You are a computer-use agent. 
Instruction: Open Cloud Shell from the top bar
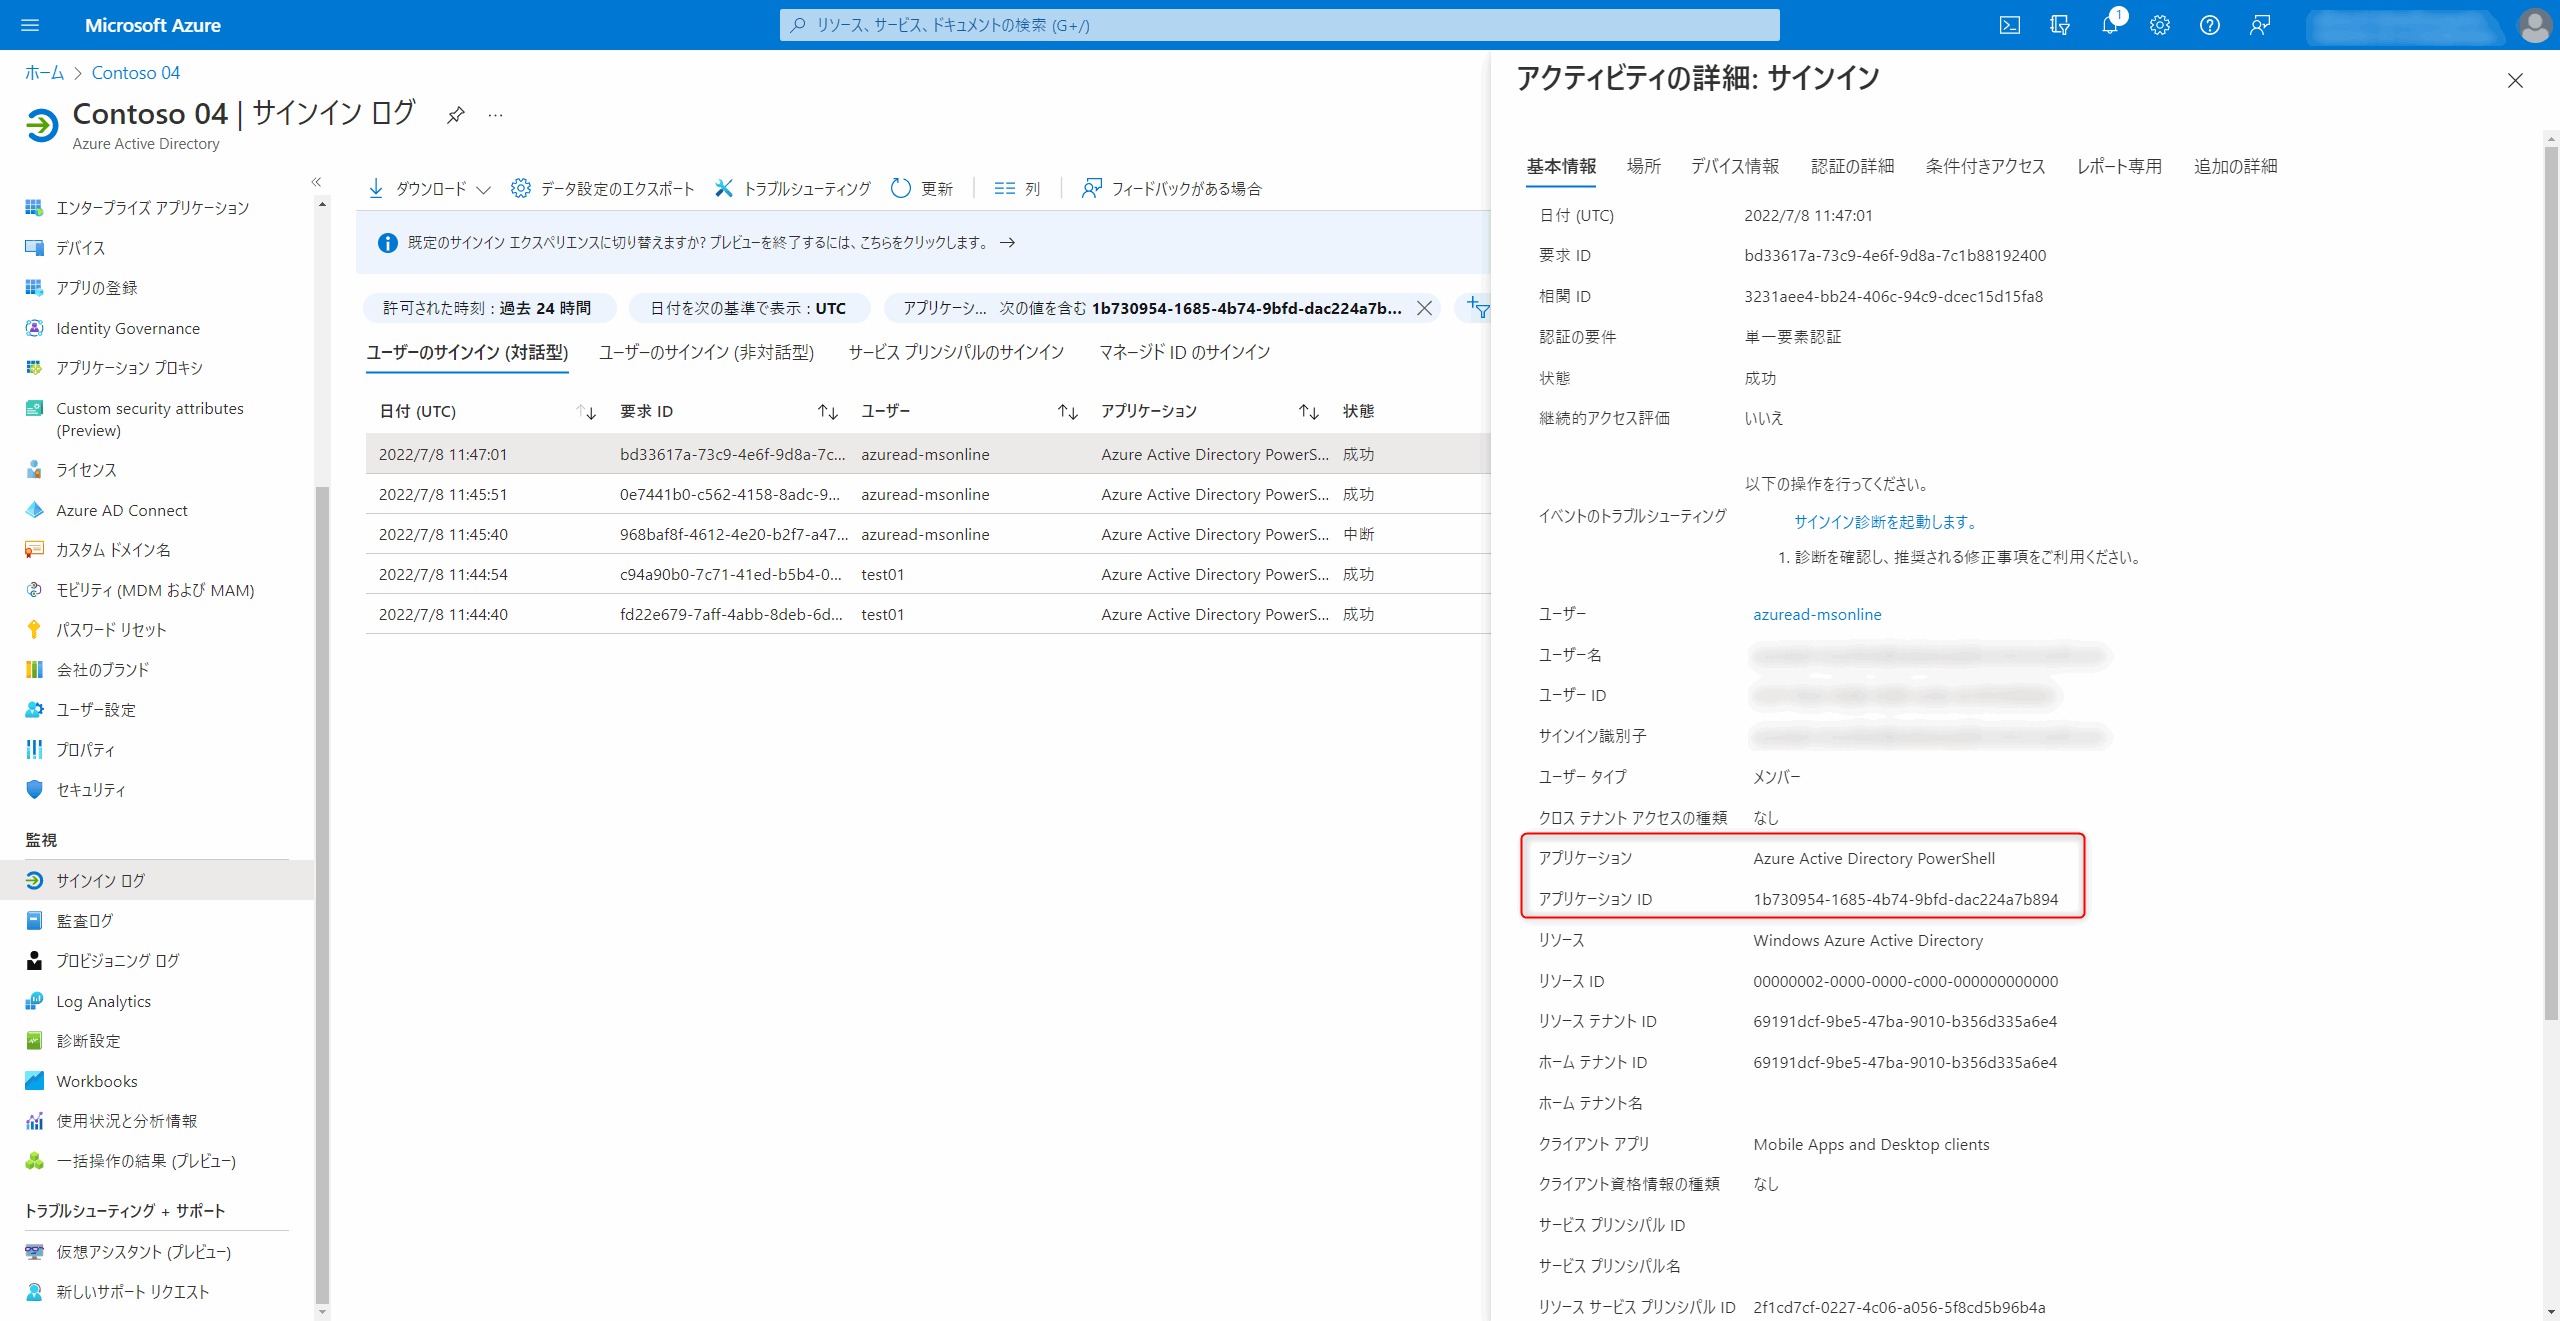coord(2009,25)
